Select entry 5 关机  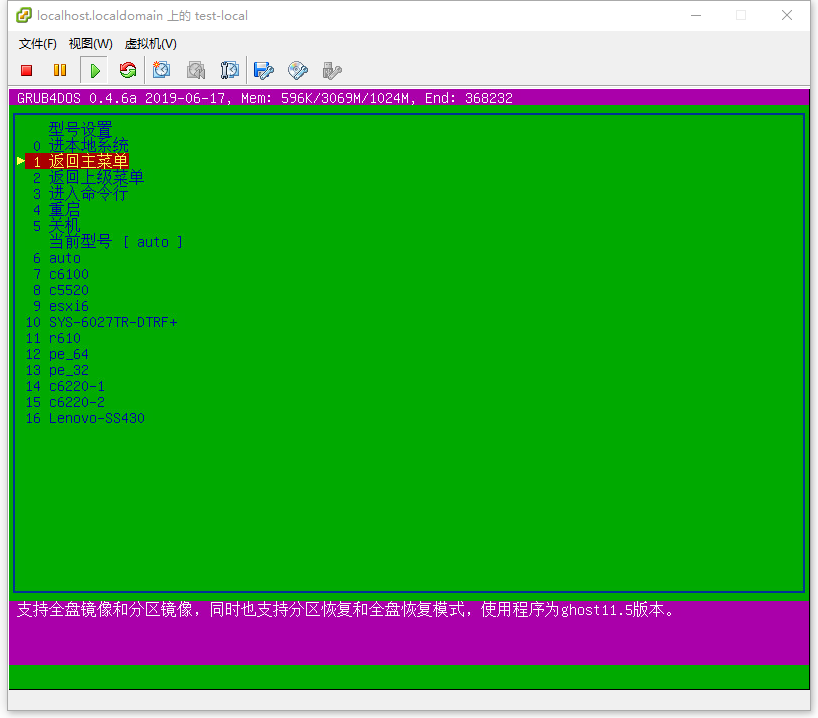point(56,226)
